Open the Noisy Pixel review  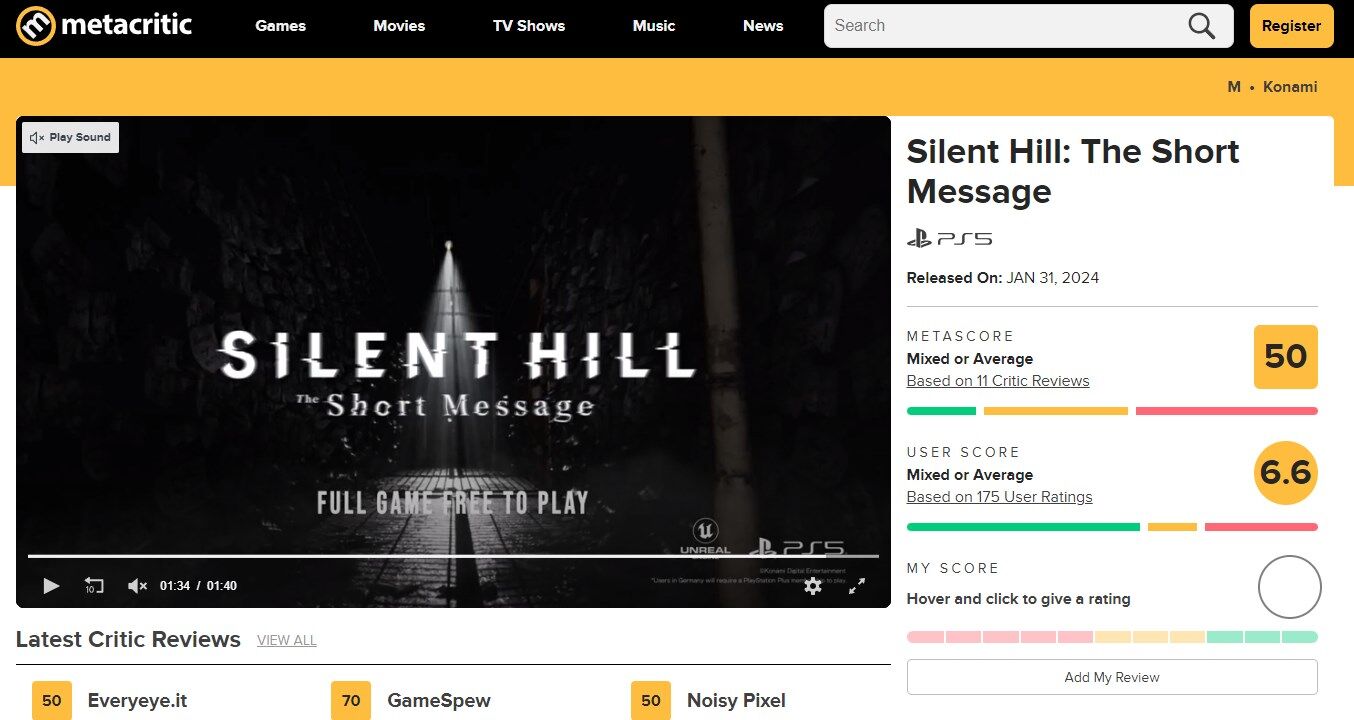click(x=736, y=701)
